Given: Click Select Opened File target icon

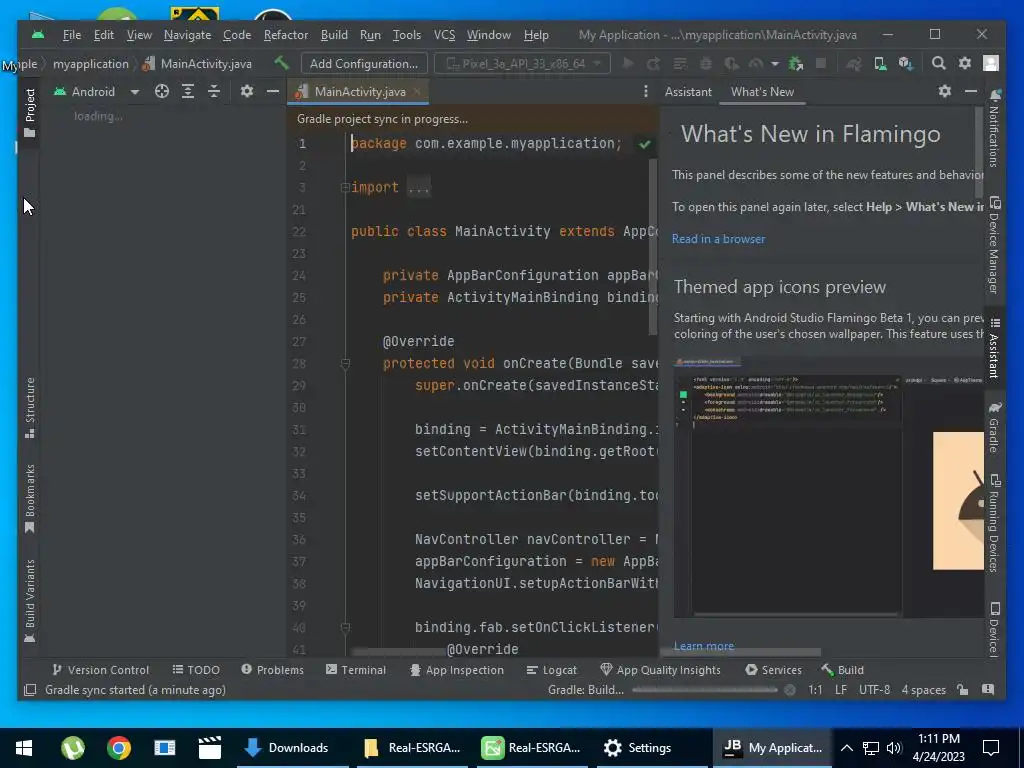Looking at the screenshot, I should point(162,91).
